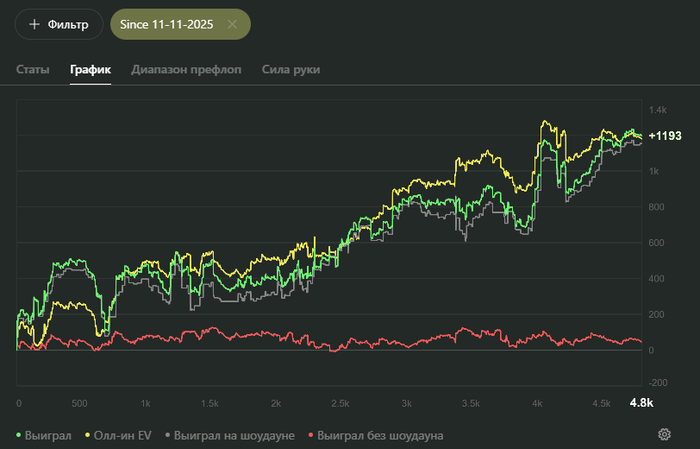The height and width of the screenshot is (449, 700).
Task: Click the 600 y-axis label
Action: tap(656, 243)
